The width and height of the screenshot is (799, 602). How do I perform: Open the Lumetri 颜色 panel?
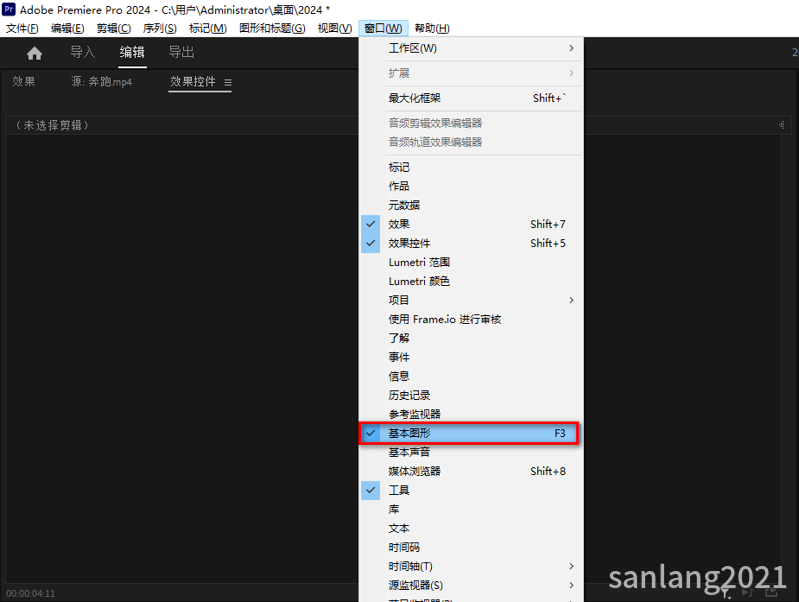[471, 281]
